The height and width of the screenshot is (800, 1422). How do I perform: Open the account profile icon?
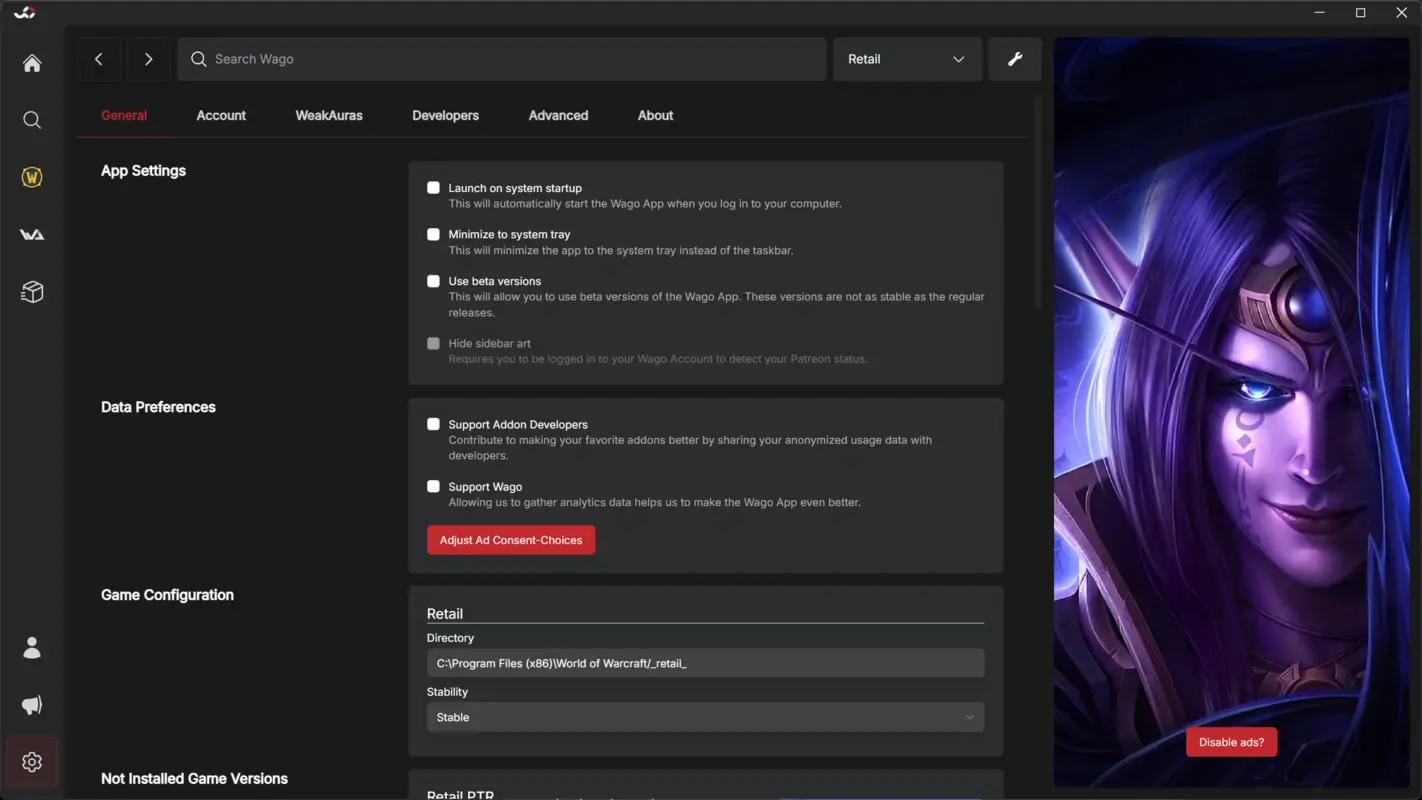tap(31, 647)
